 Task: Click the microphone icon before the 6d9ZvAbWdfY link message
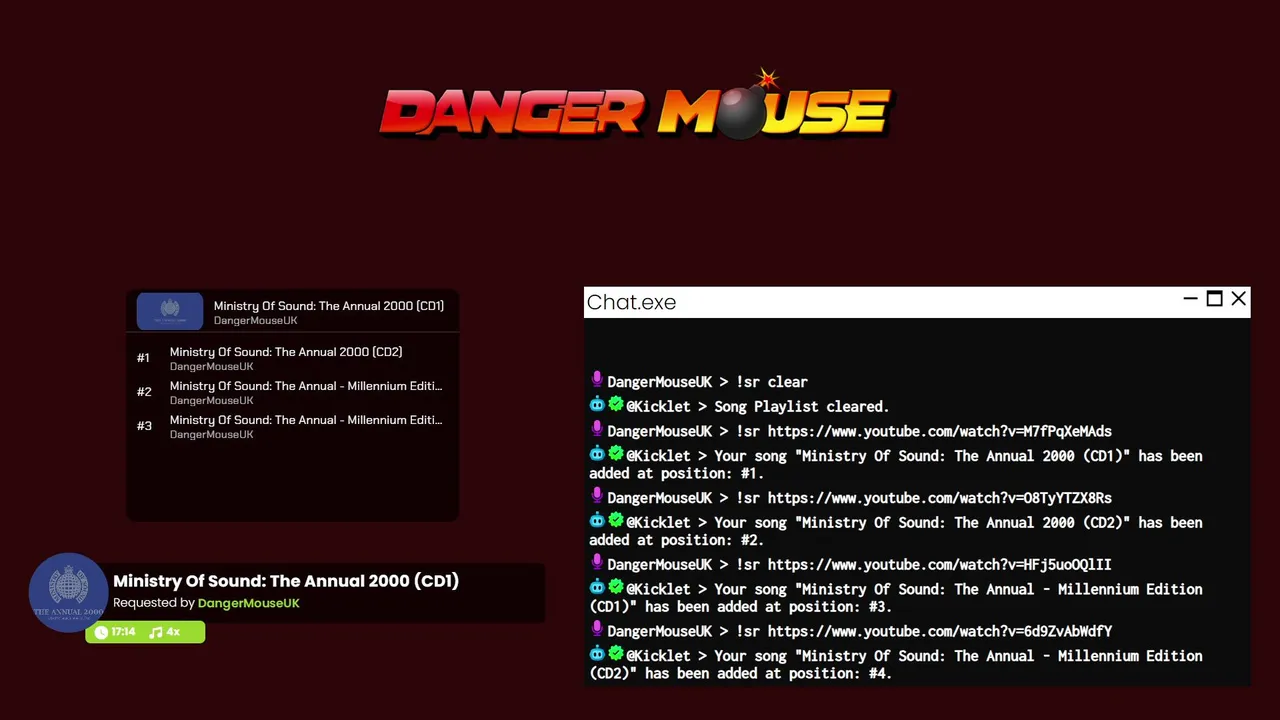pyautogui.click(x=597, y=630)
